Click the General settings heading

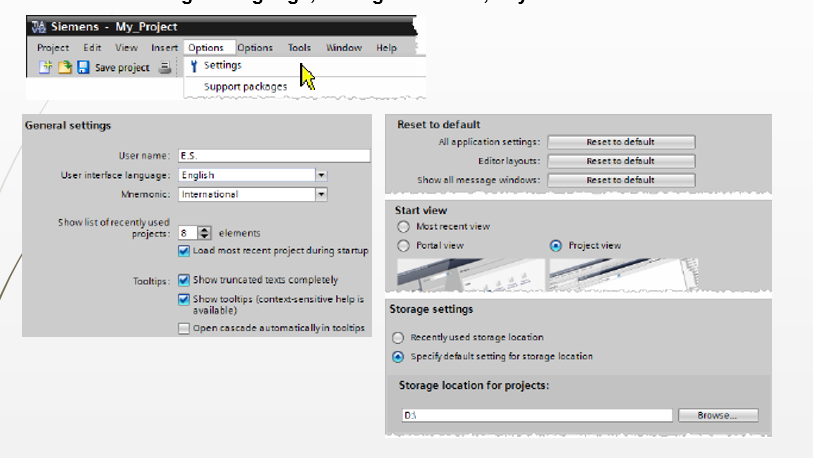pos(68,126)
